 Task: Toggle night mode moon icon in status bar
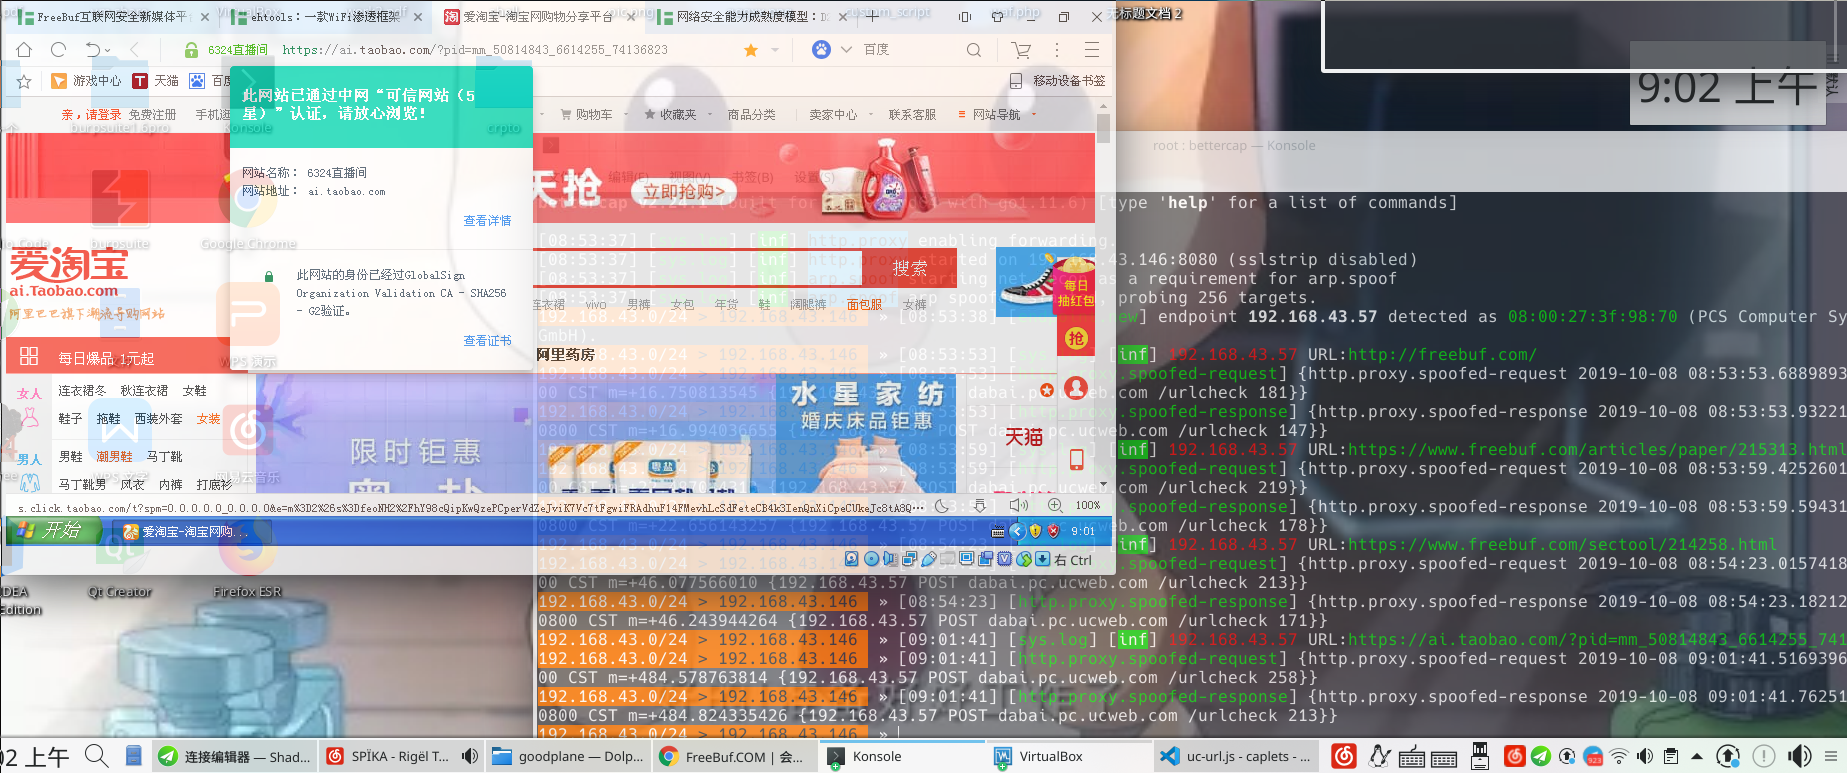point(942,506)
